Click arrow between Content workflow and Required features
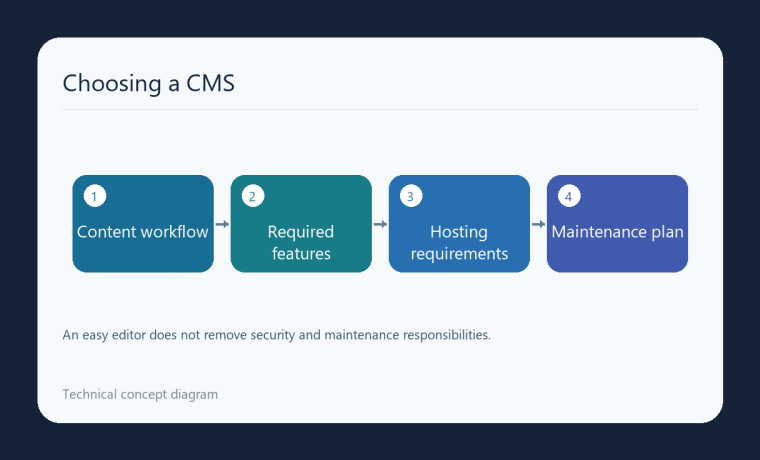Image resolution: width=760 pixels, height=460 pixels. [222, 224]
